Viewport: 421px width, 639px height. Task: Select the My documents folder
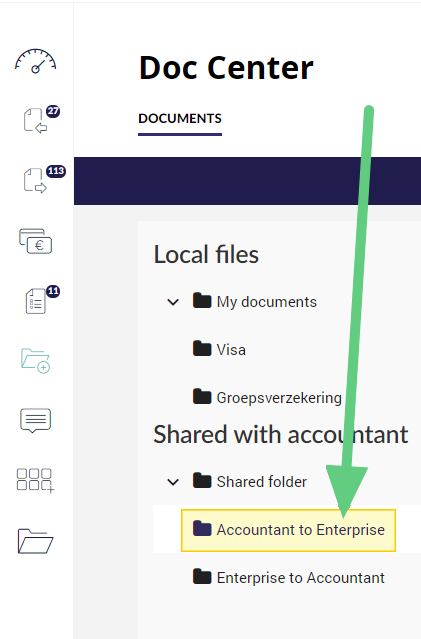[x=267, y=302]
